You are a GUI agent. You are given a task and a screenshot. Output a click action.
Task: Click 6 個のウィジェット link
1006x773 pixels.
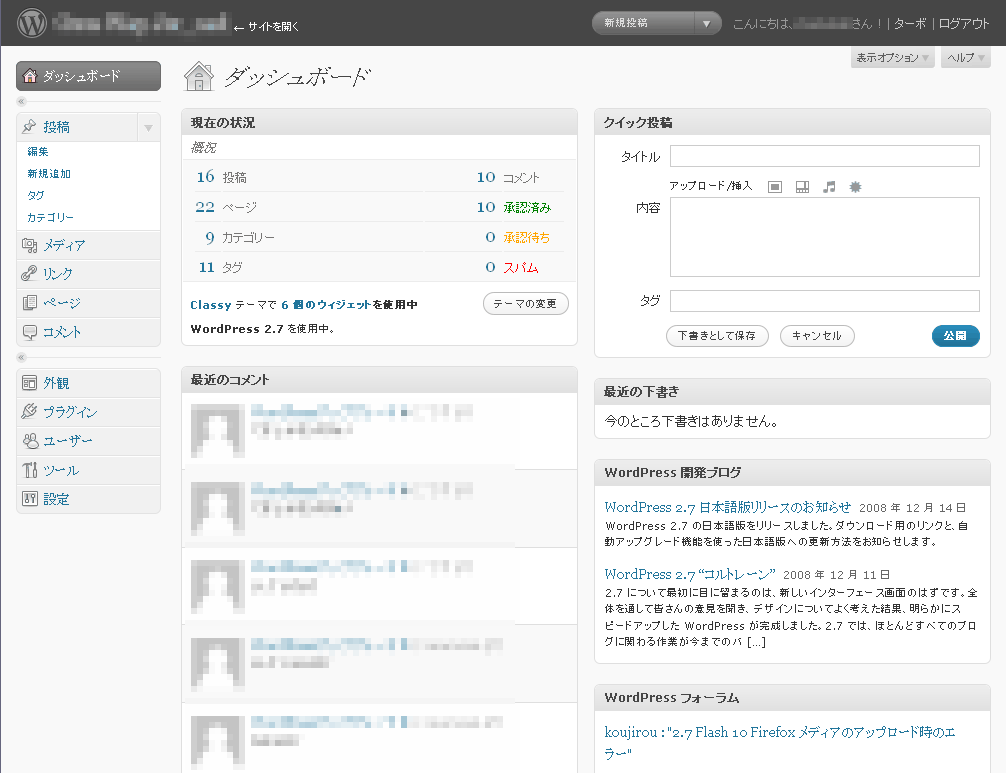[x=326, y=305]
